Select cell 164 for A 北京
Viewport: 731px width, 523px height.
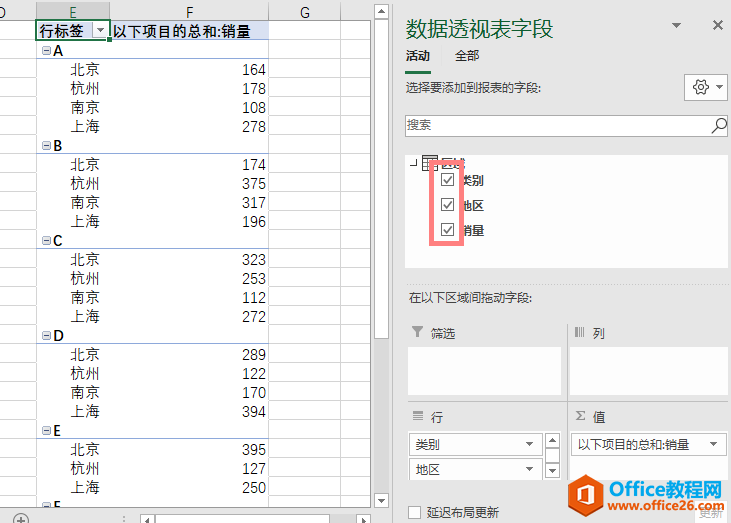189,69
